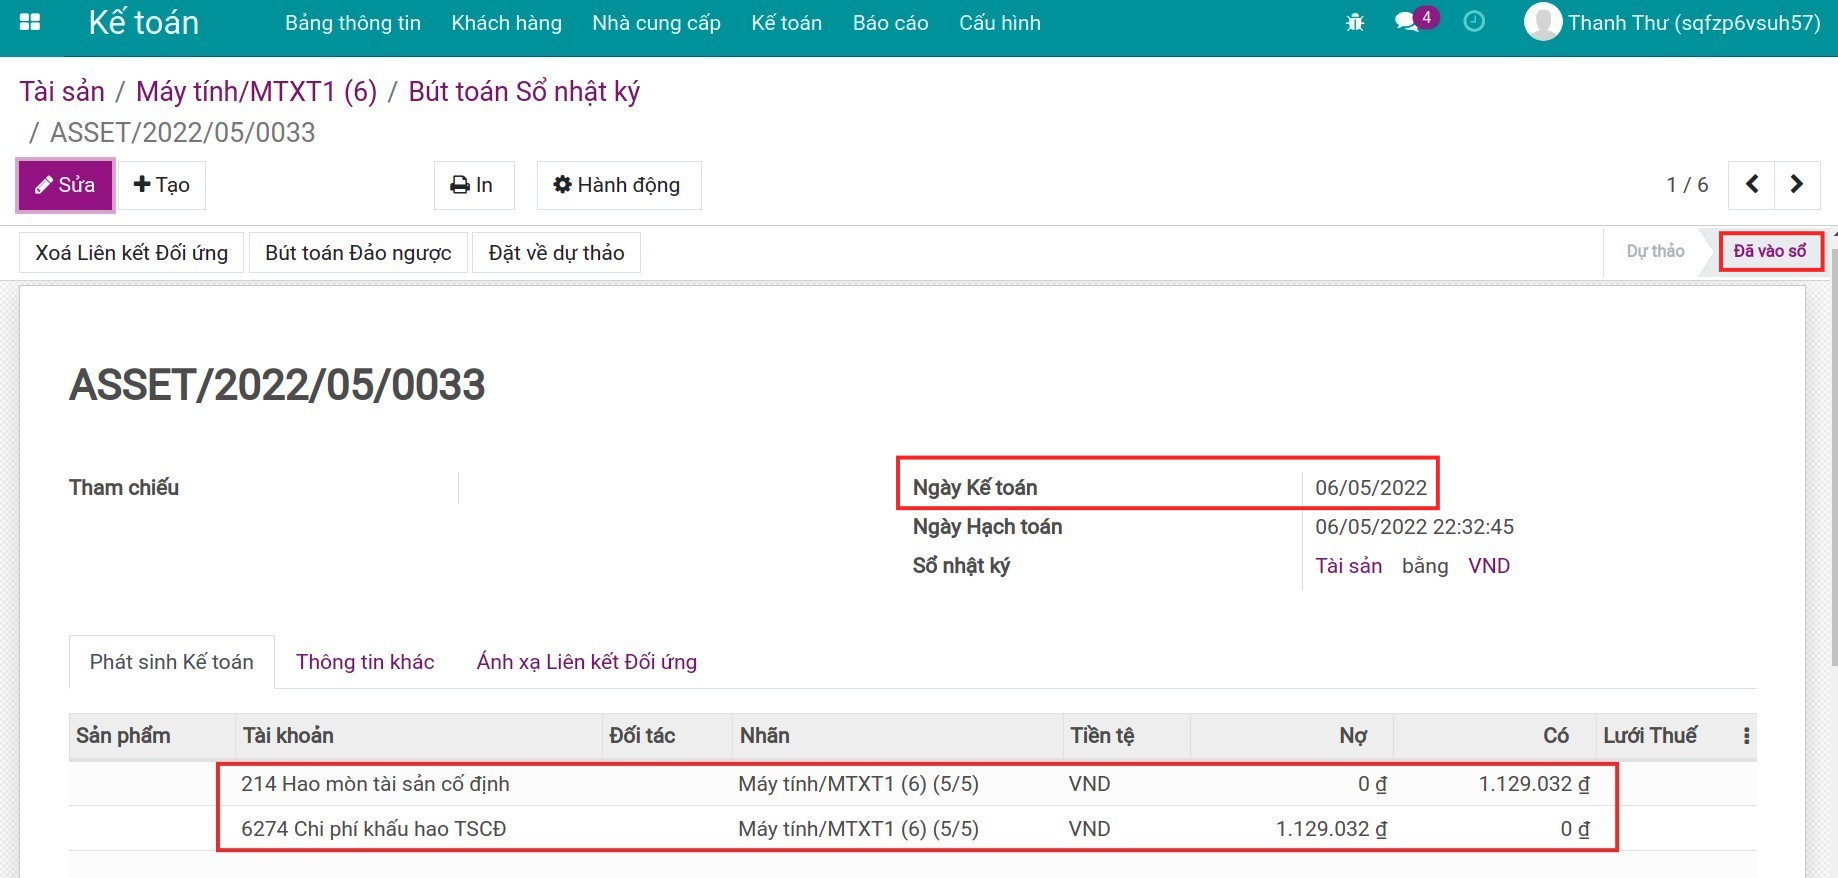
Task: Click the Tài sản breadcrumb link
Action: tap(62, 92)
